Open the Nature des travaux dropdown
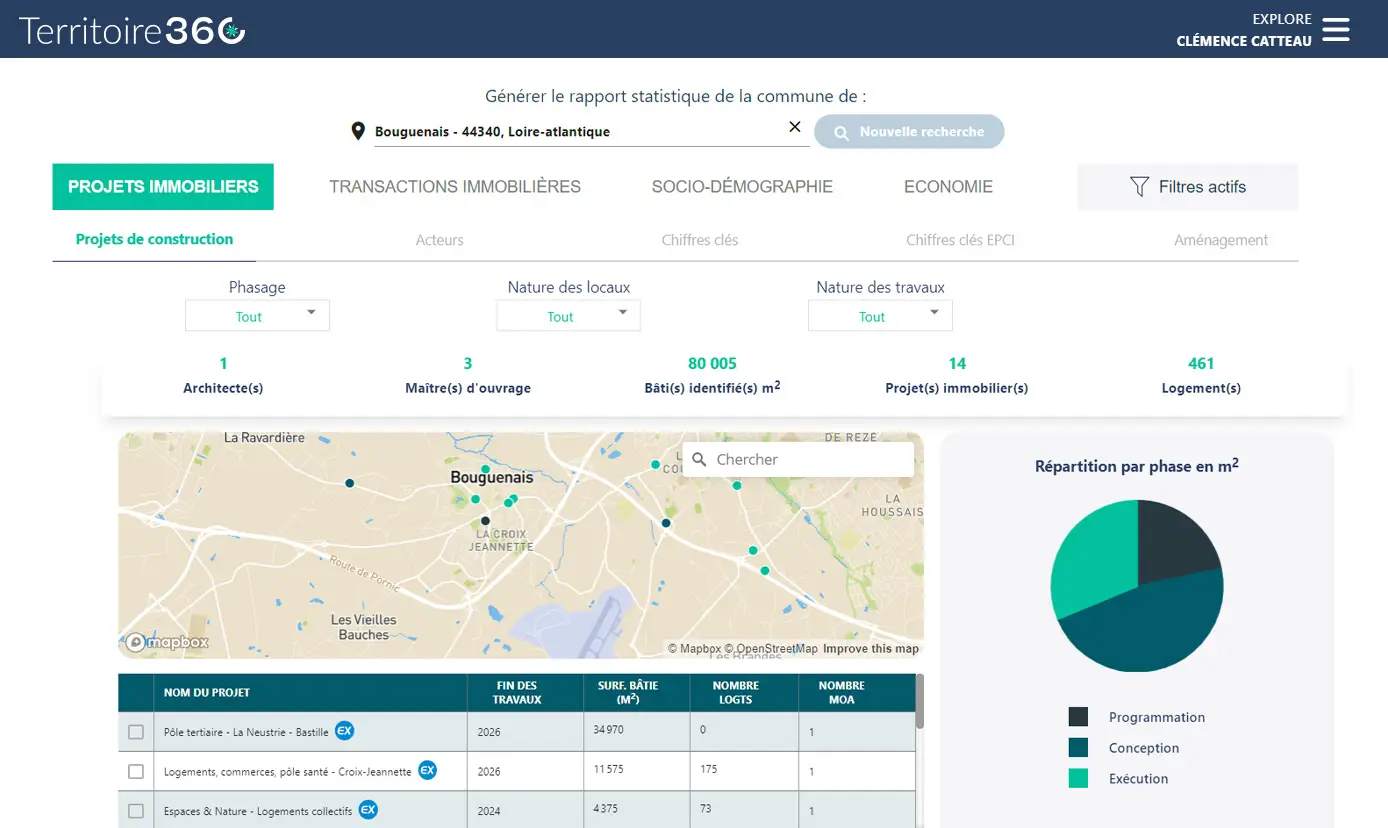The width and height of the screenshot is (1388, 828). 880,316
